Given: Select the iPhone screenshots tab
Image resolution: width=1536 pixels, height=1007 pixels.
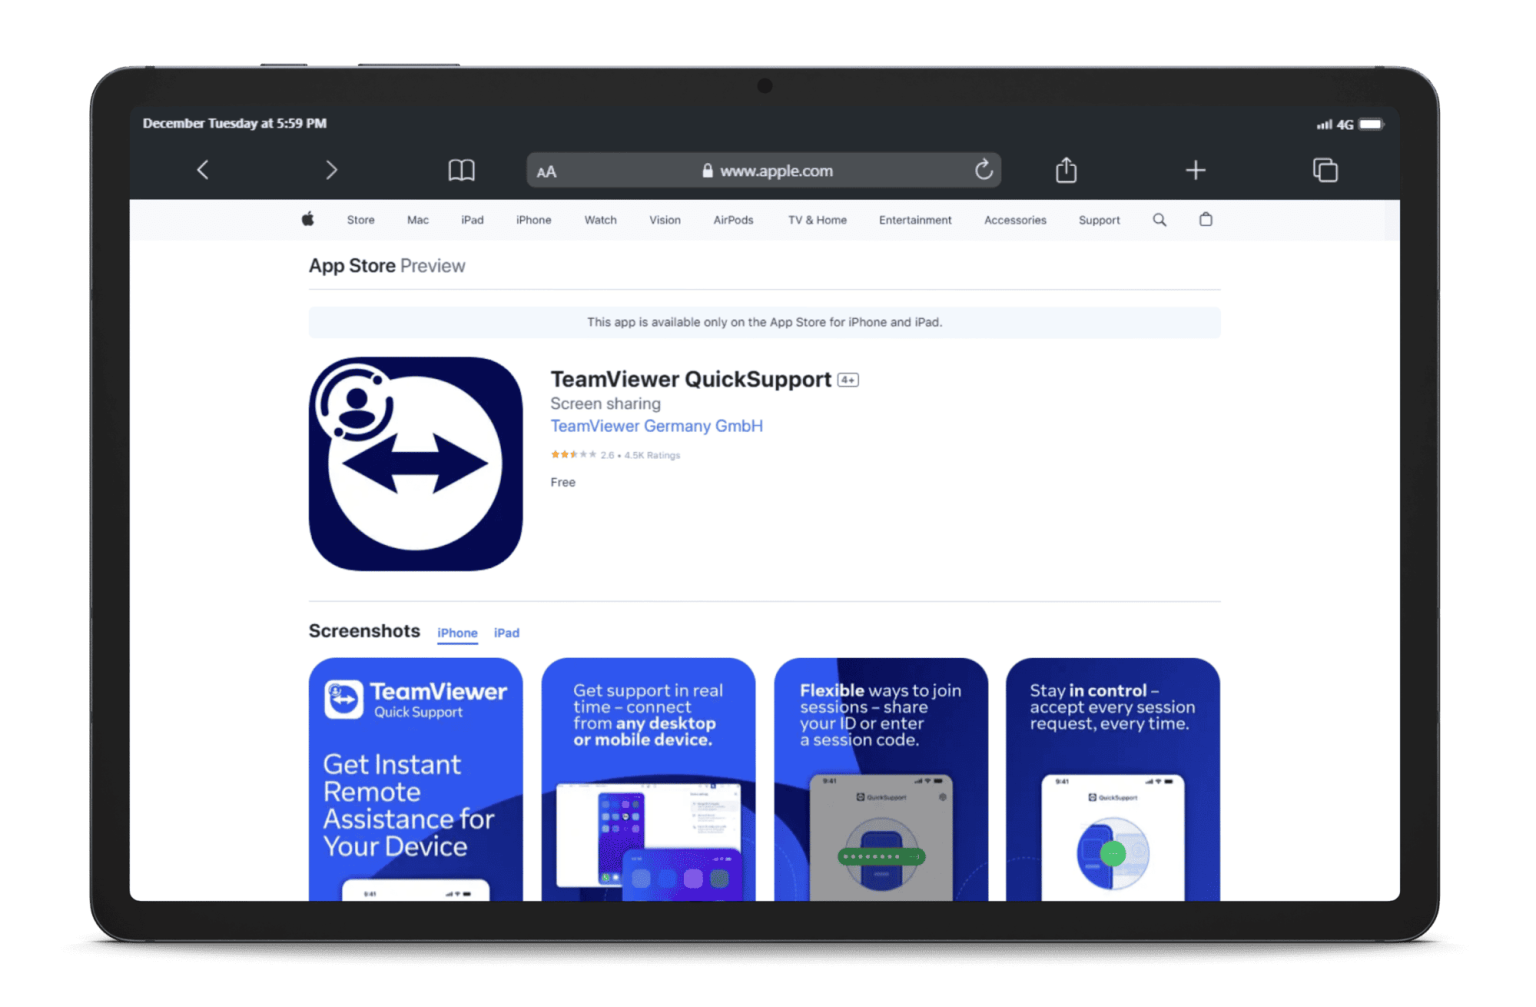Looking at the screenshot, I should [457, 632].
